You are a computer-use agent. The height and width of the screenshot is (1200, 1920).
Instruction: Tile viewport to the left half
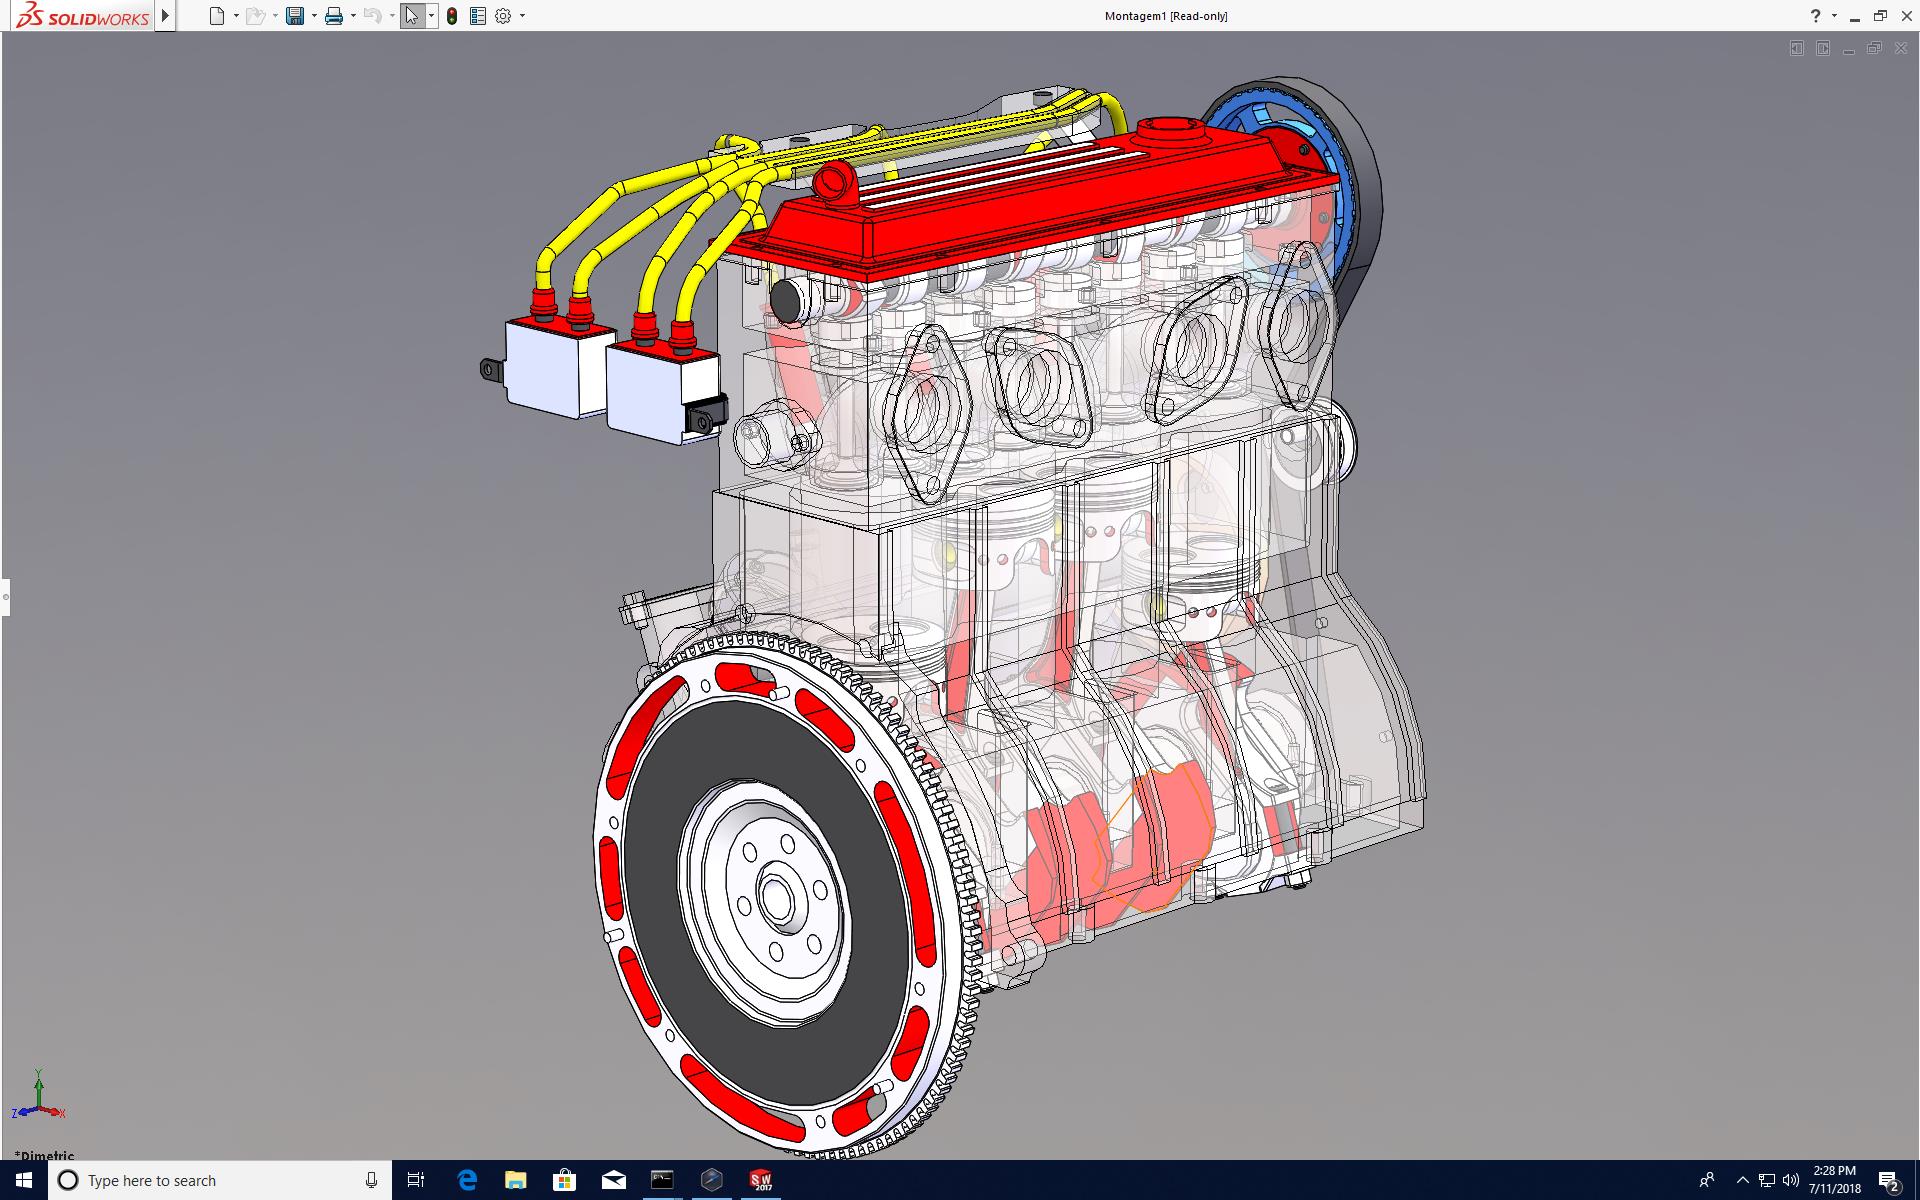click(x=1797, y=48)
